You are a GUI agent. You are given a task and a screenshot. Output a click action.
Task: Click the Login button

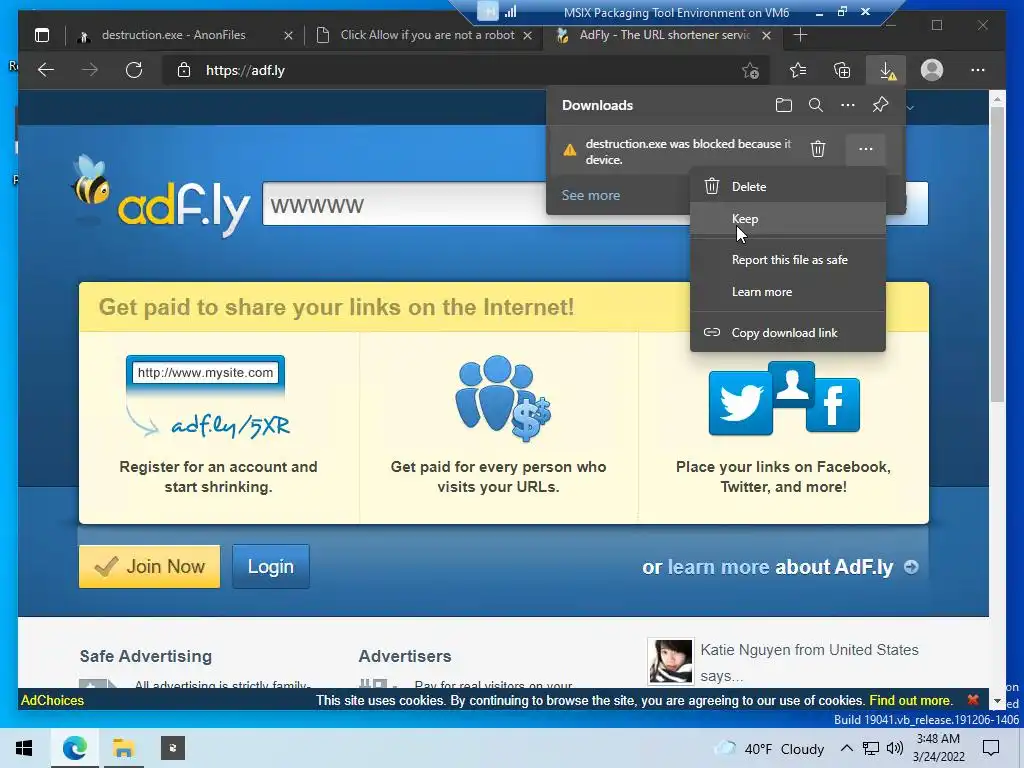270,566
